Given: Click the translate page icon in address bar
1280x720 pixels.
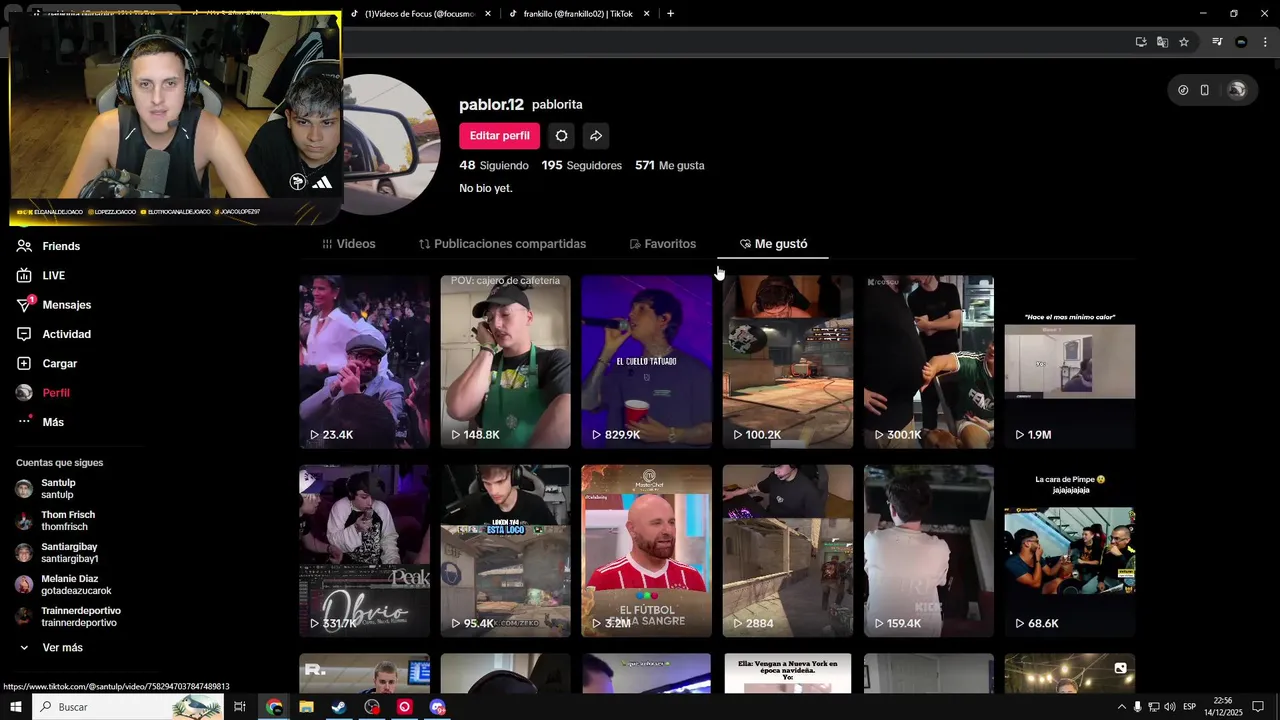Looking at the screenshot, I should pyautogui.click(x=1162, y=42).
